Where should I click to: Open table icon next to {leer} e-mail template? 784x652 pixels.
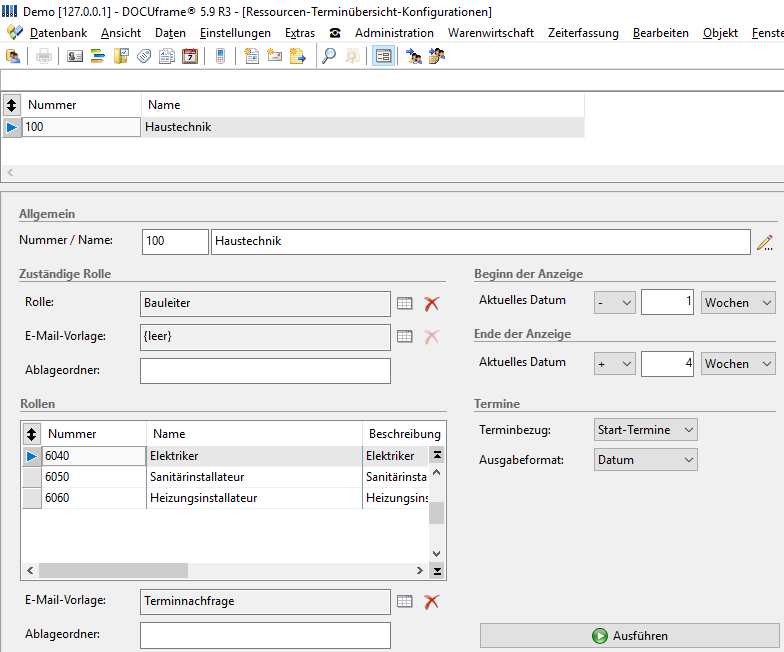[404, 336]
